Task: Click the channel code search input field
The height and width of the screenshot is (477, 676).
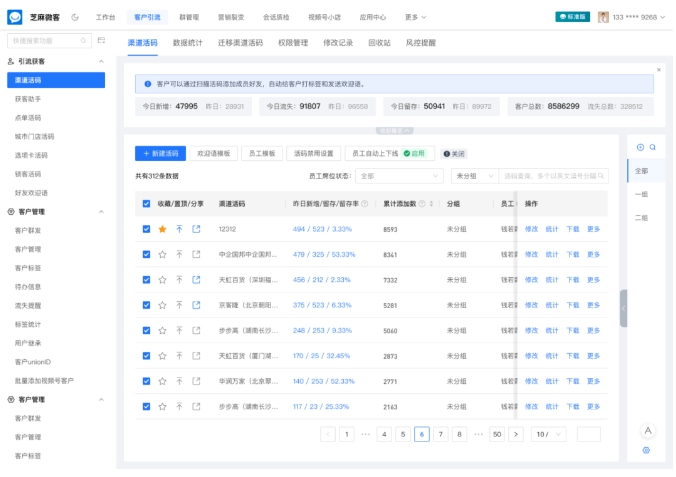Action: [554, 176]
